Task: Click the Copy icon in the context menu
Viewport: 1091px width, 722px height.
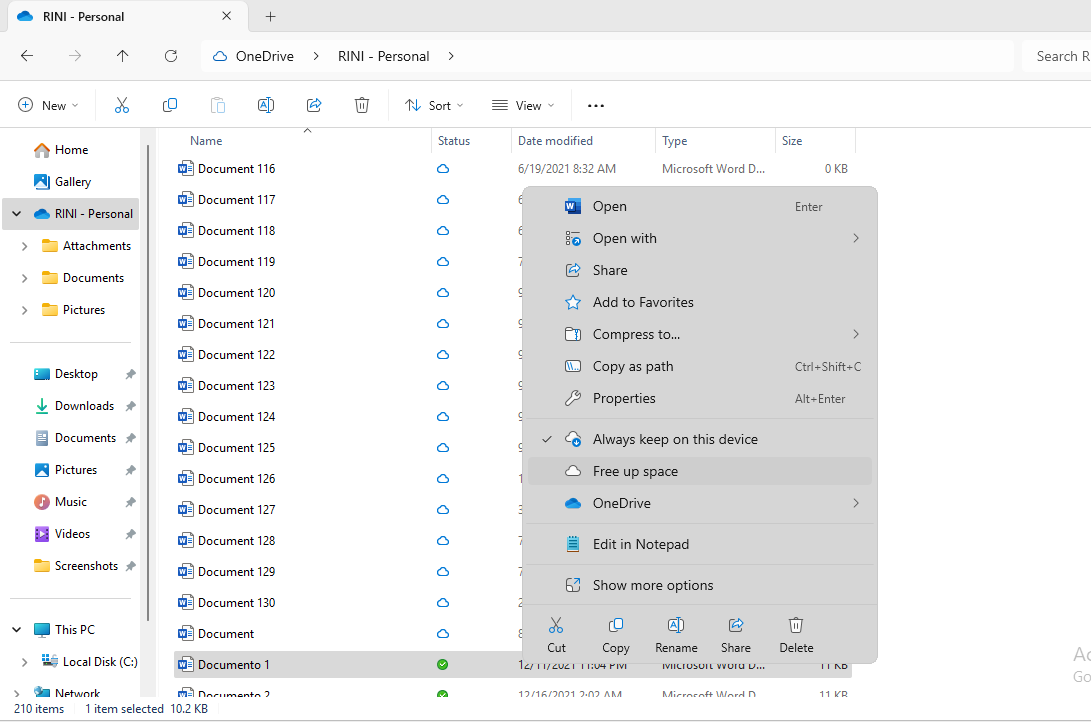Action: click(x=616, y=626)
